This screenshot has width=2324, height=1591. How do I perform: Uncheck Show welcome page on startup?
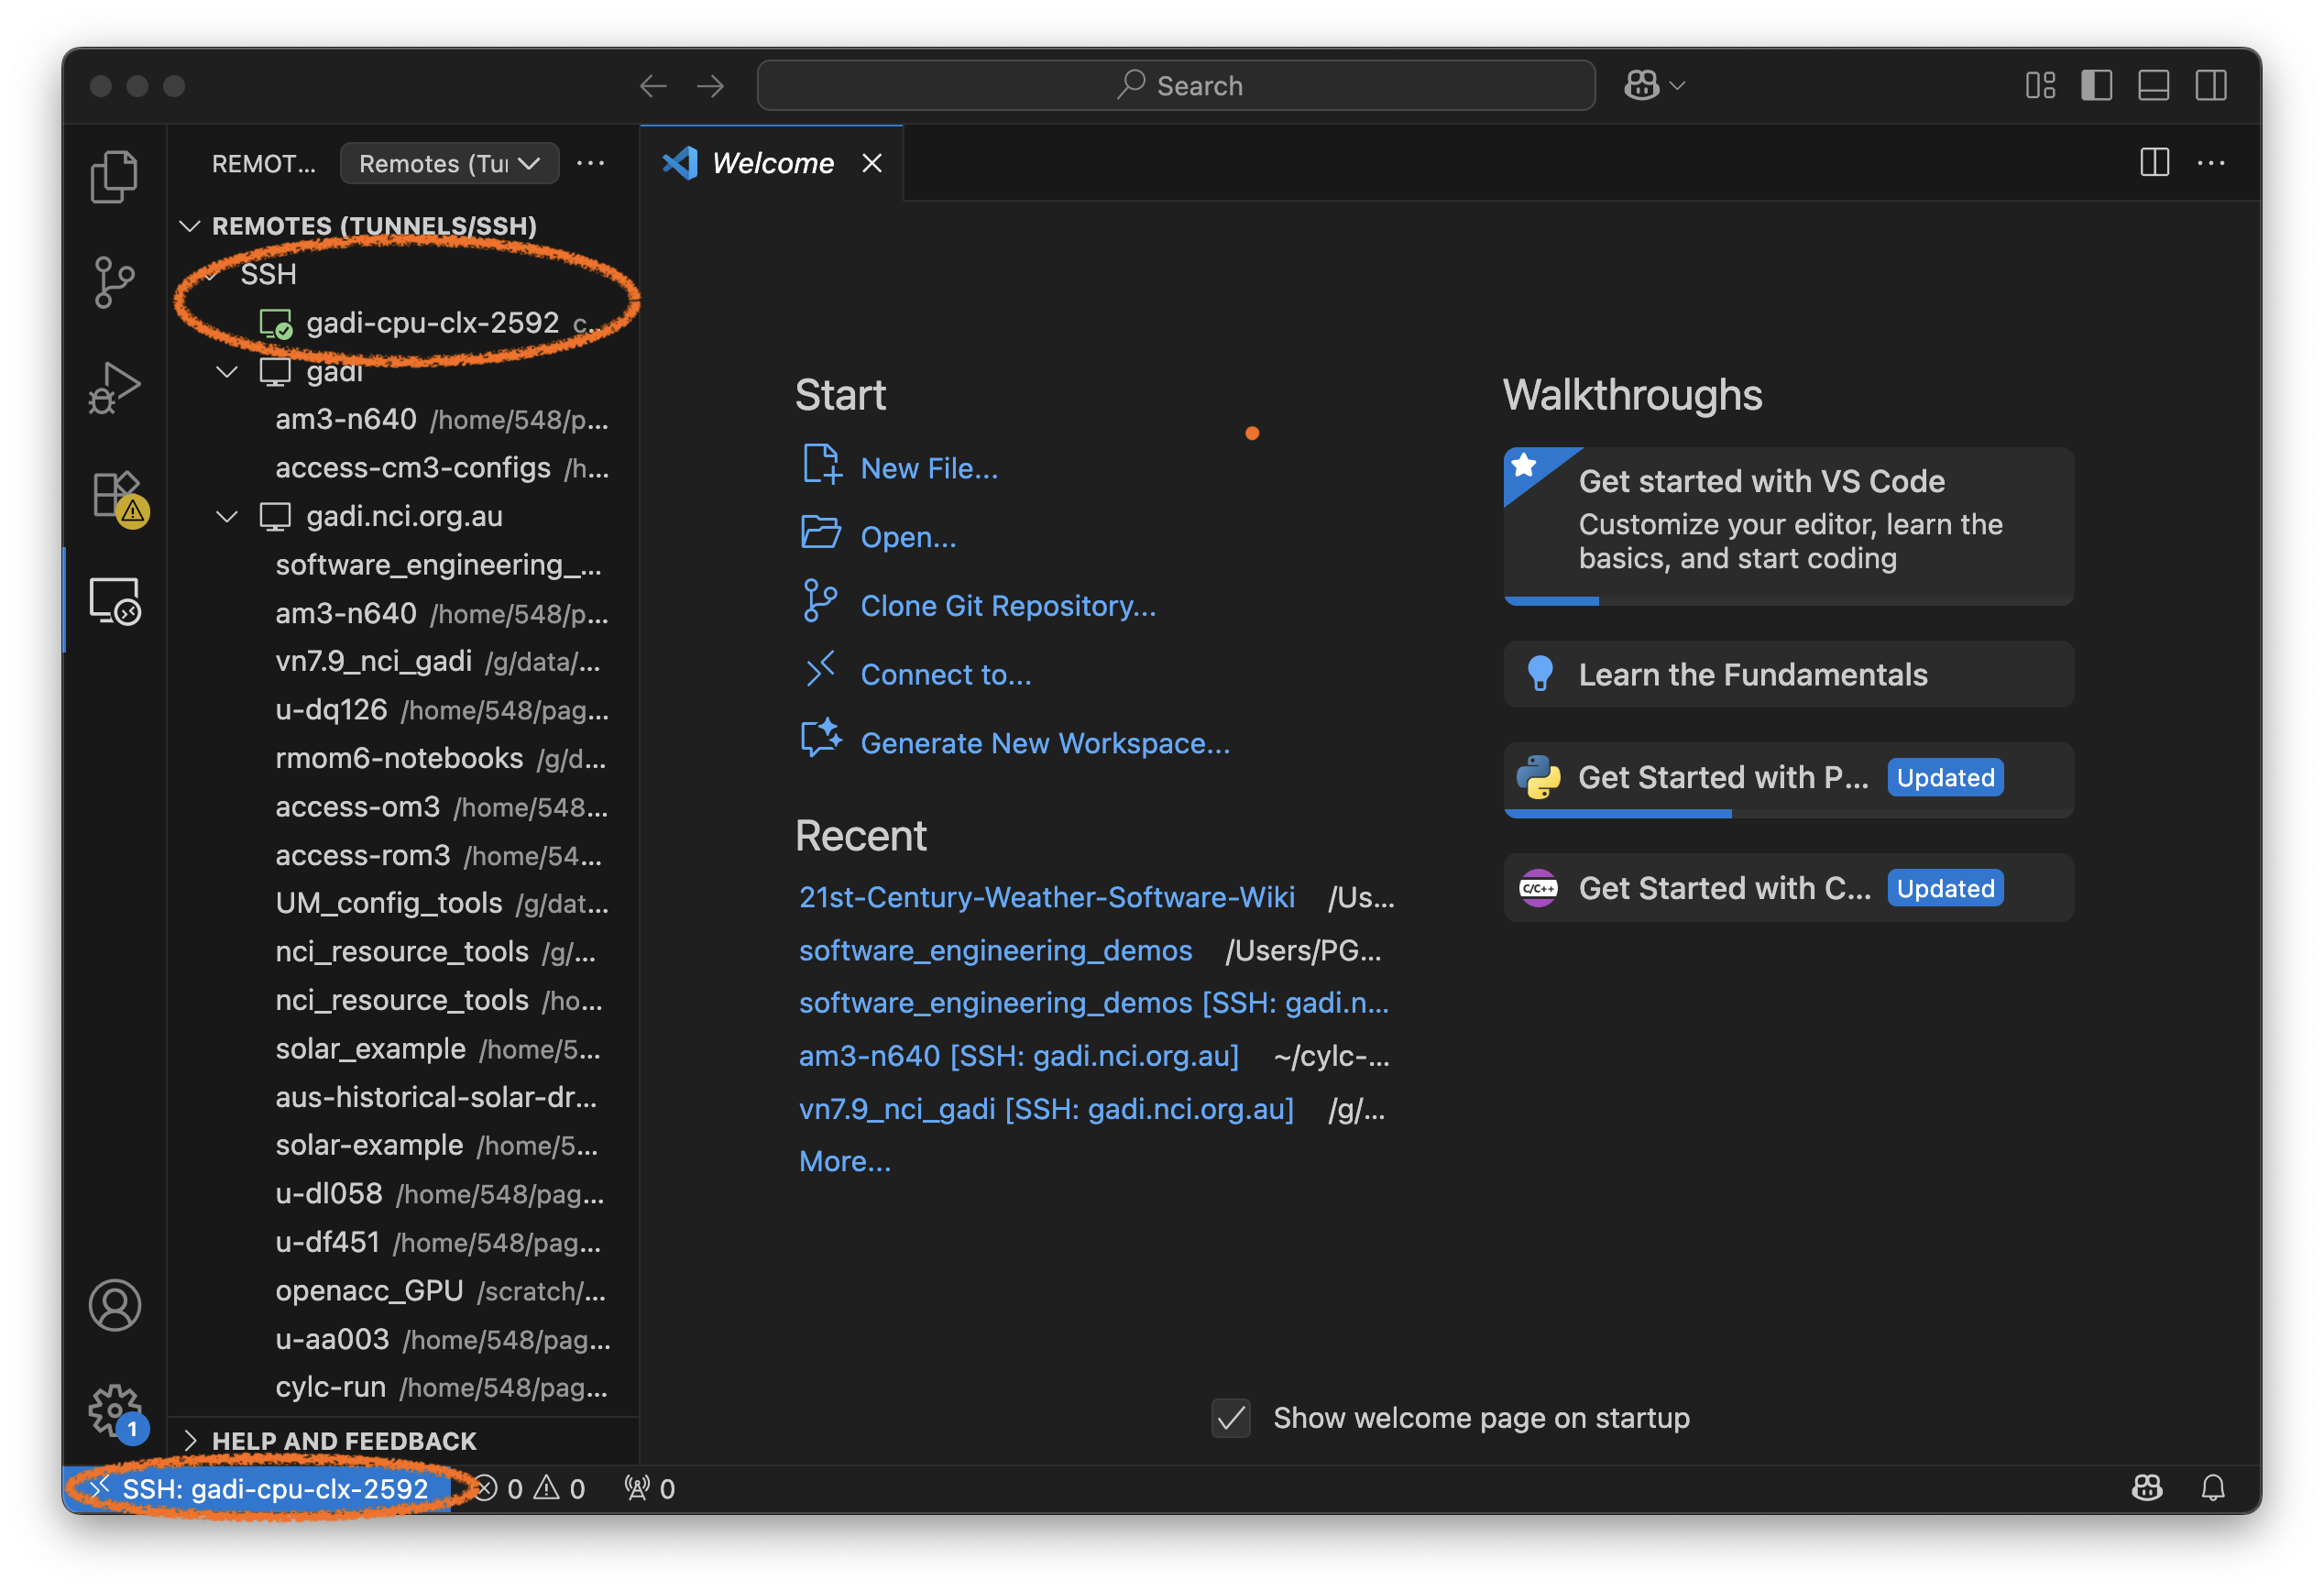[1231, 1418]
